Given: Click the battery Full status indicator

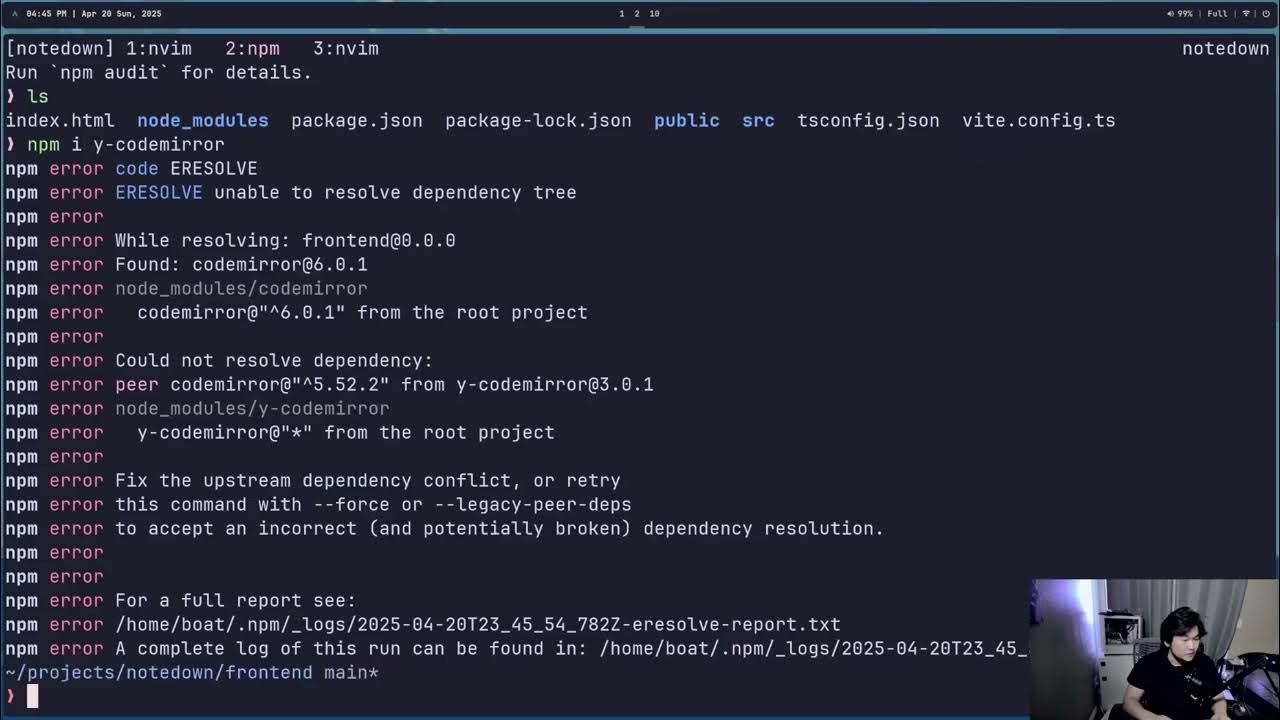Looking at the screenshot, I should click(1217, 14).
